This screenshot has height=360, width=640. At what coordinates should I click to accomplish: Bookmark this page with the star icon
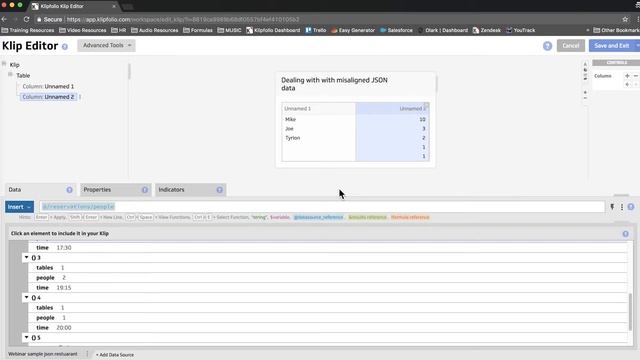click(625, 19)
